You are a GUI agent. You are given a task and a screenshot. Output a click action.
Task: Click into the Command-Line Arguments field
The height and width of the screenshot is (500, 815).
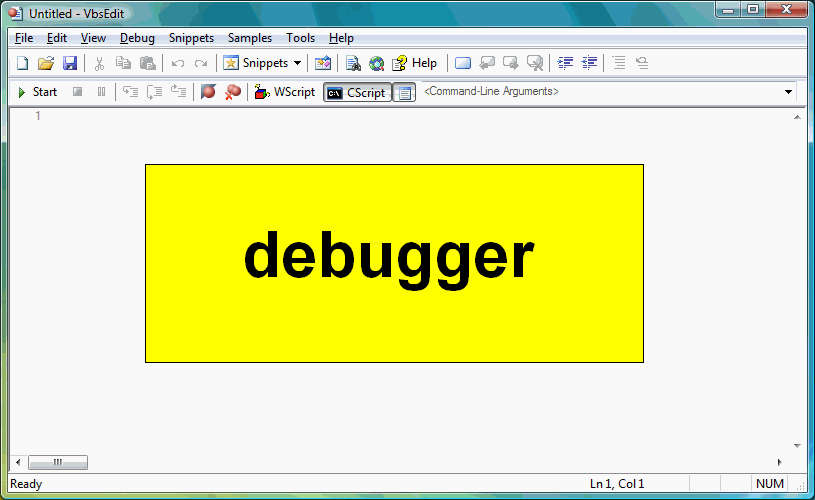click(x=600, y=92)
